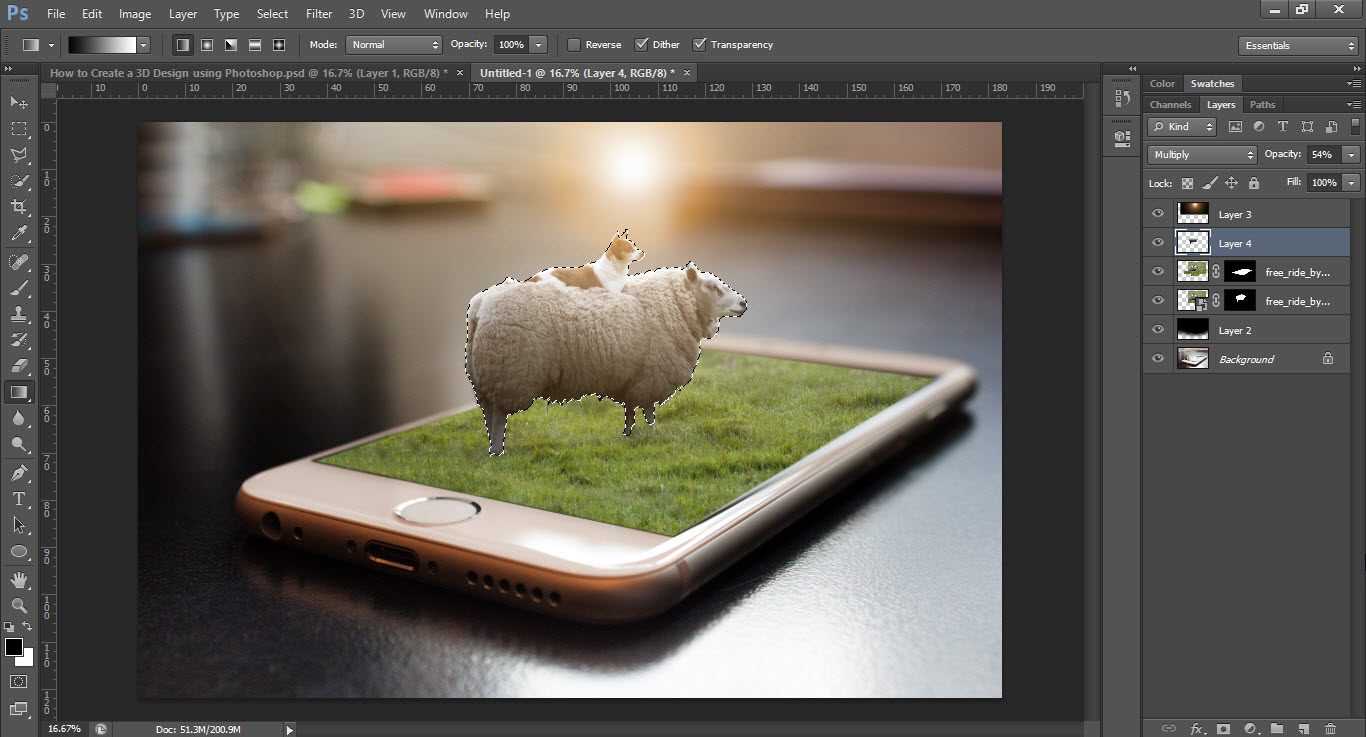Select the History Brush tool
The image size is (1366, 737).
19,340
